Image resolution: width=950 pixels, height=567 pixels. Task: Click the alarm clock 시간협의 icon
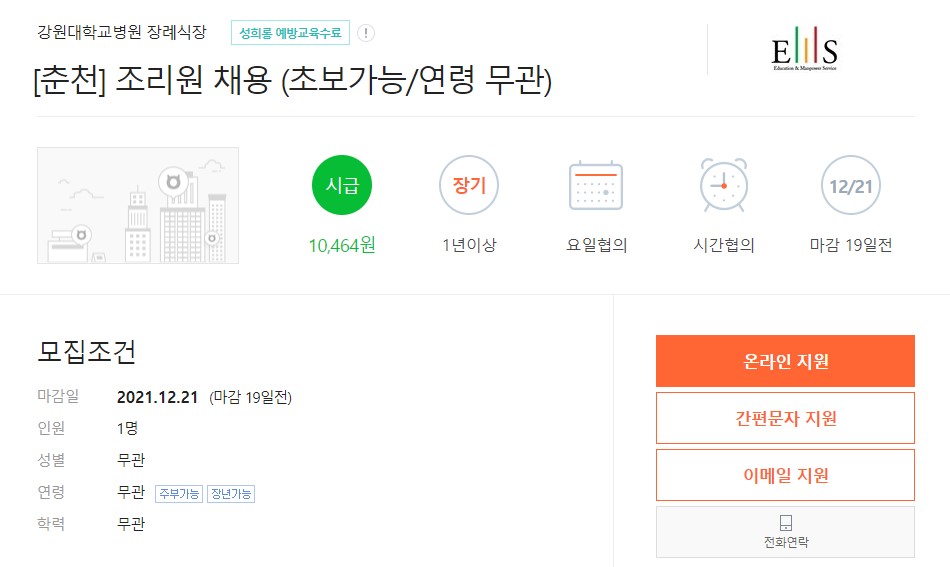(x=723, y=185)
